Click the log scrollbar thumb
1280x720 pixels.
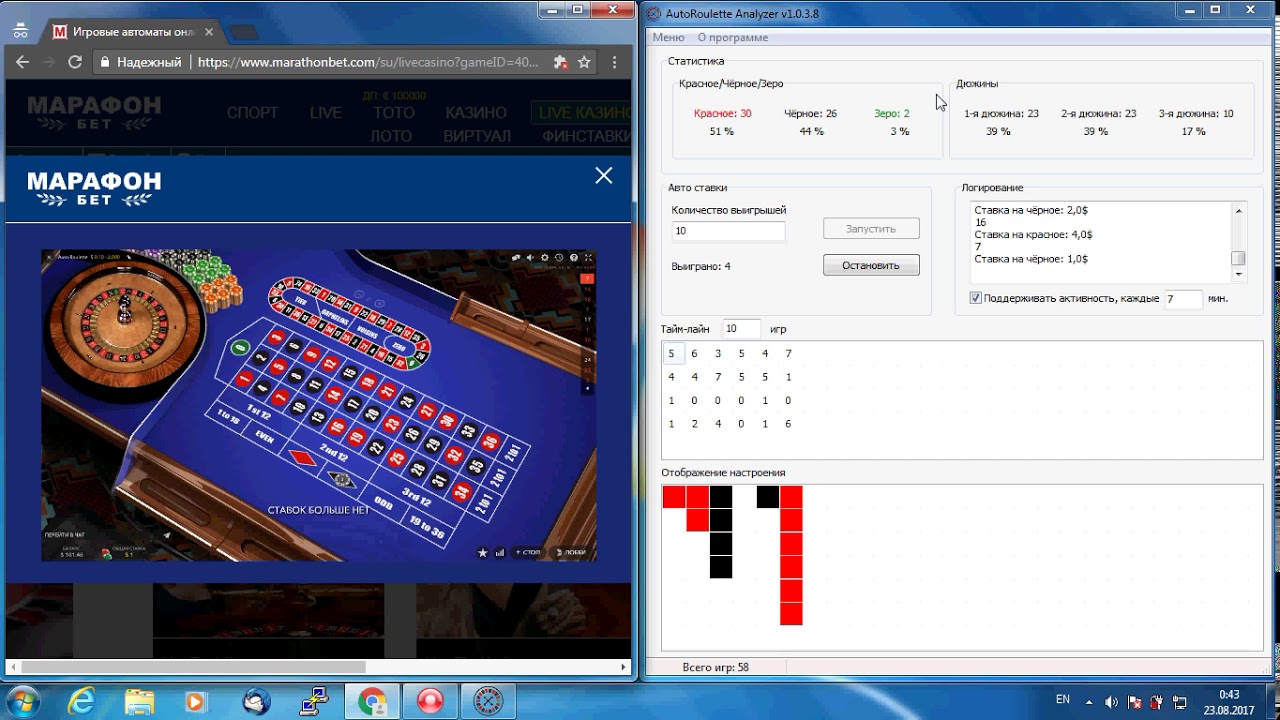click(x=1239, y=257)
